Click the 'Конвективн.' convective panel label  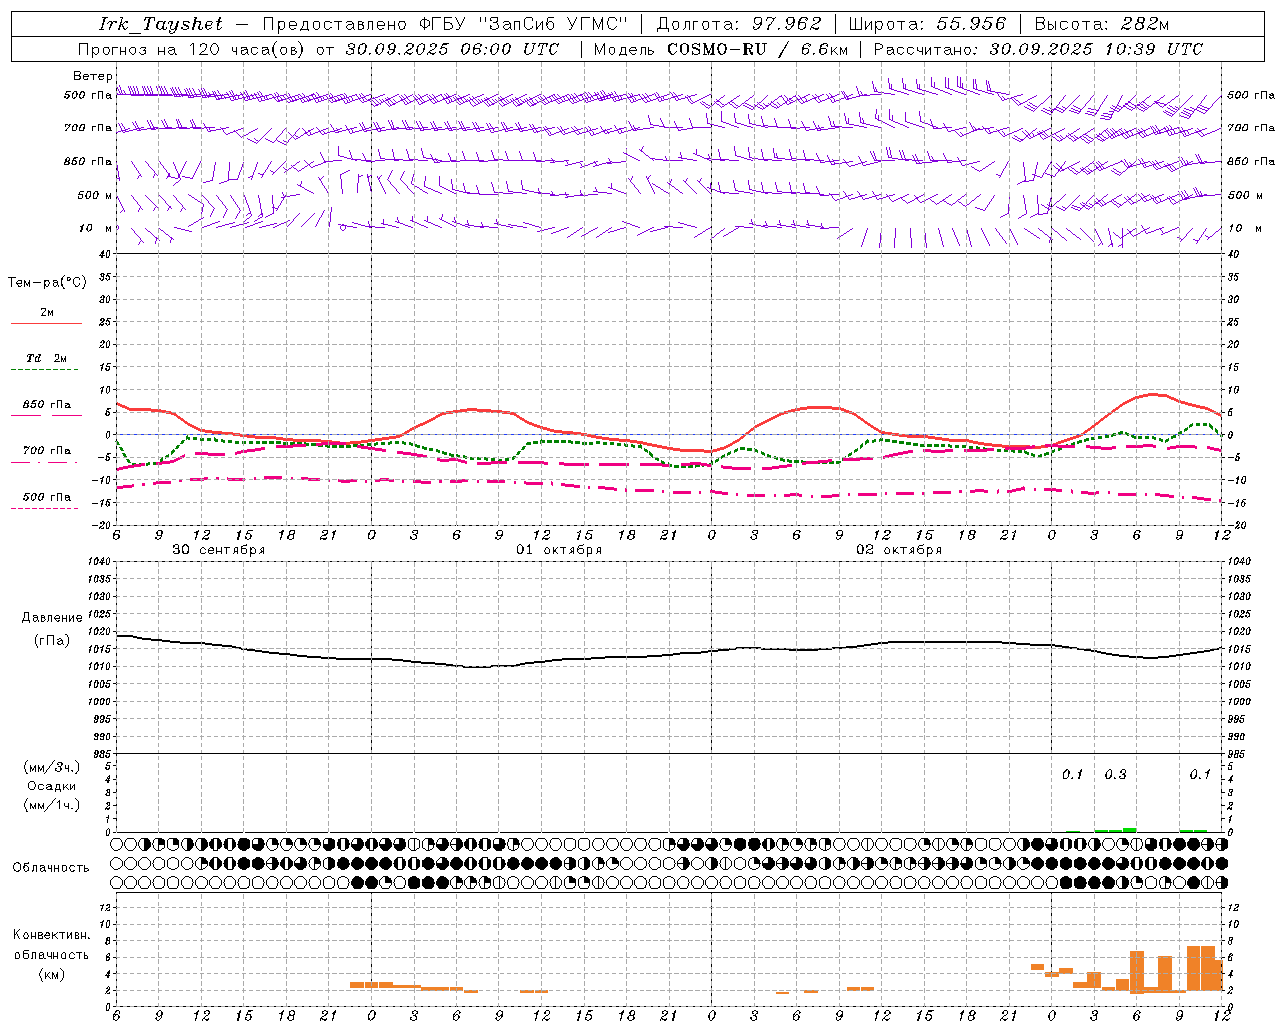click(x=51, y=935)
